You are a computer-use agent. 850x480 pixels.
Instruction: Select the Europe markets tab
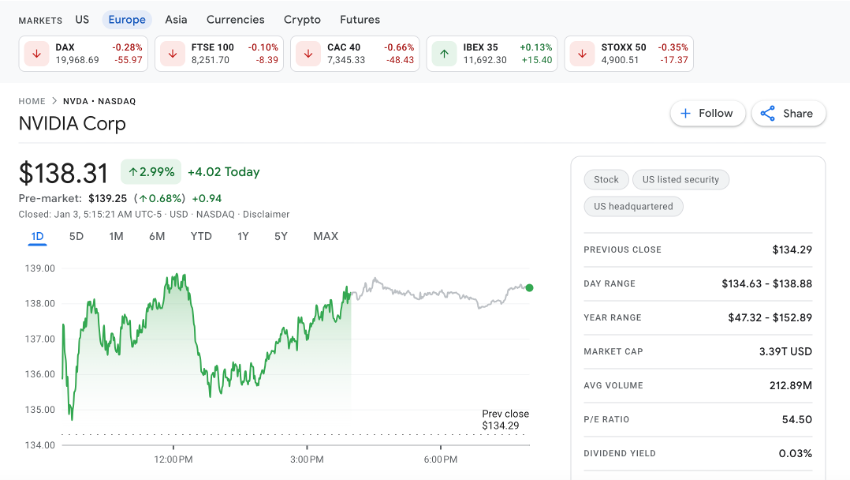(127, 20)
